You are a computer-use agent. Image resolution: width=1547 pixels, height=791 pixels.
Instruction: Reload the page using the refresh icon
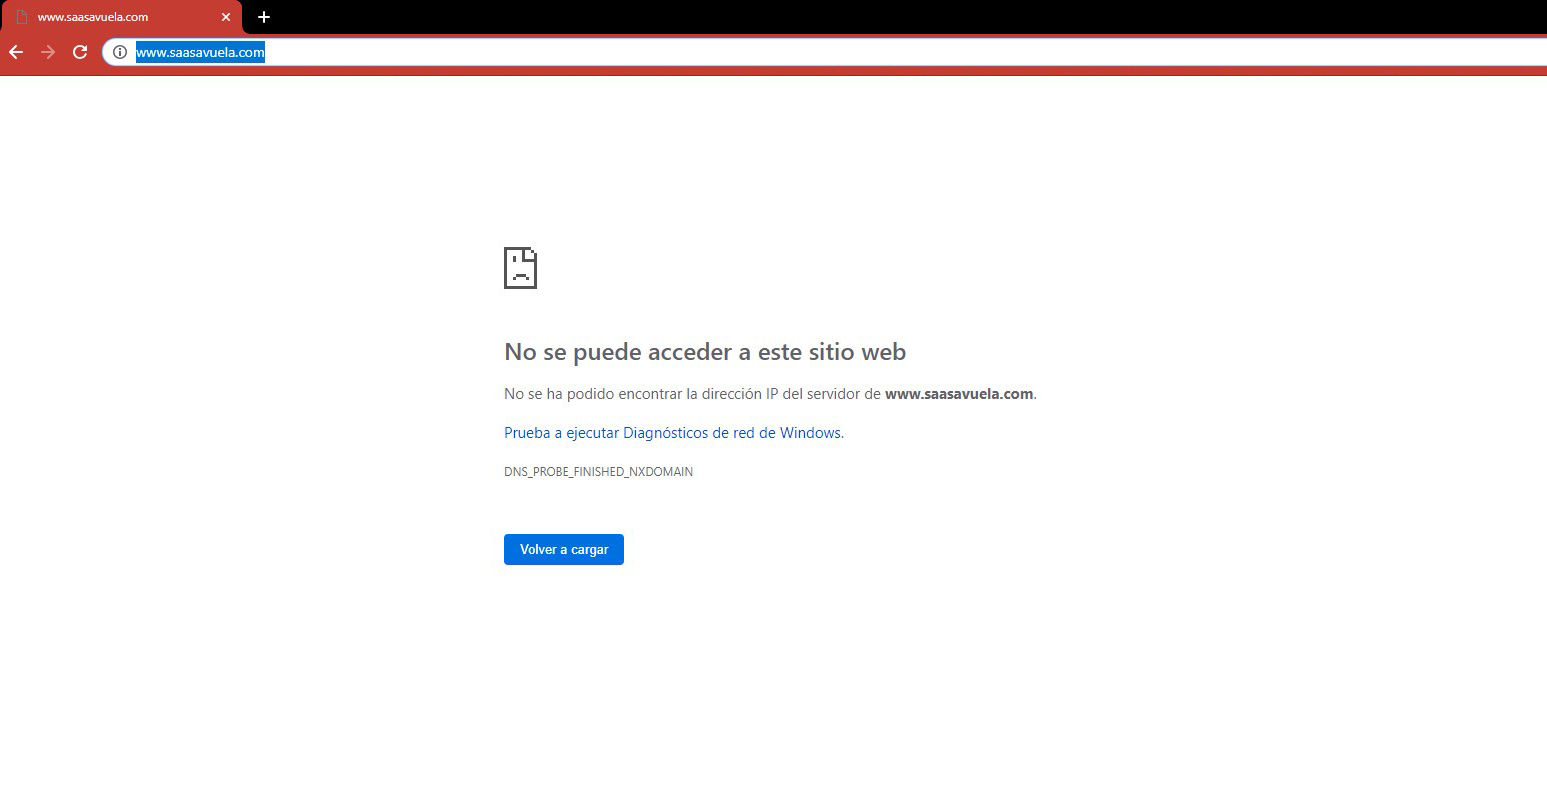pos(80,52)
